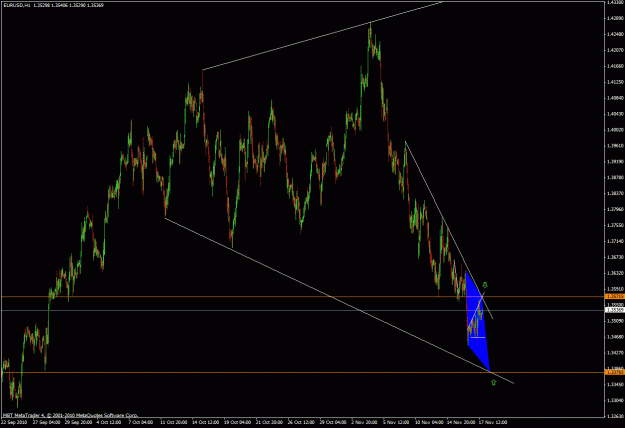Click the 1.40020 price scale label
This screenshot has width=625, height=428.
(x=615, y=130)
